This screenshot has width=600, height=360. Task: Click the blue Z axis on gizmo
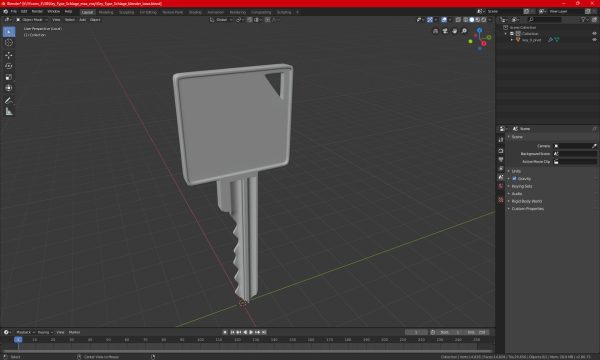[479, 30]
